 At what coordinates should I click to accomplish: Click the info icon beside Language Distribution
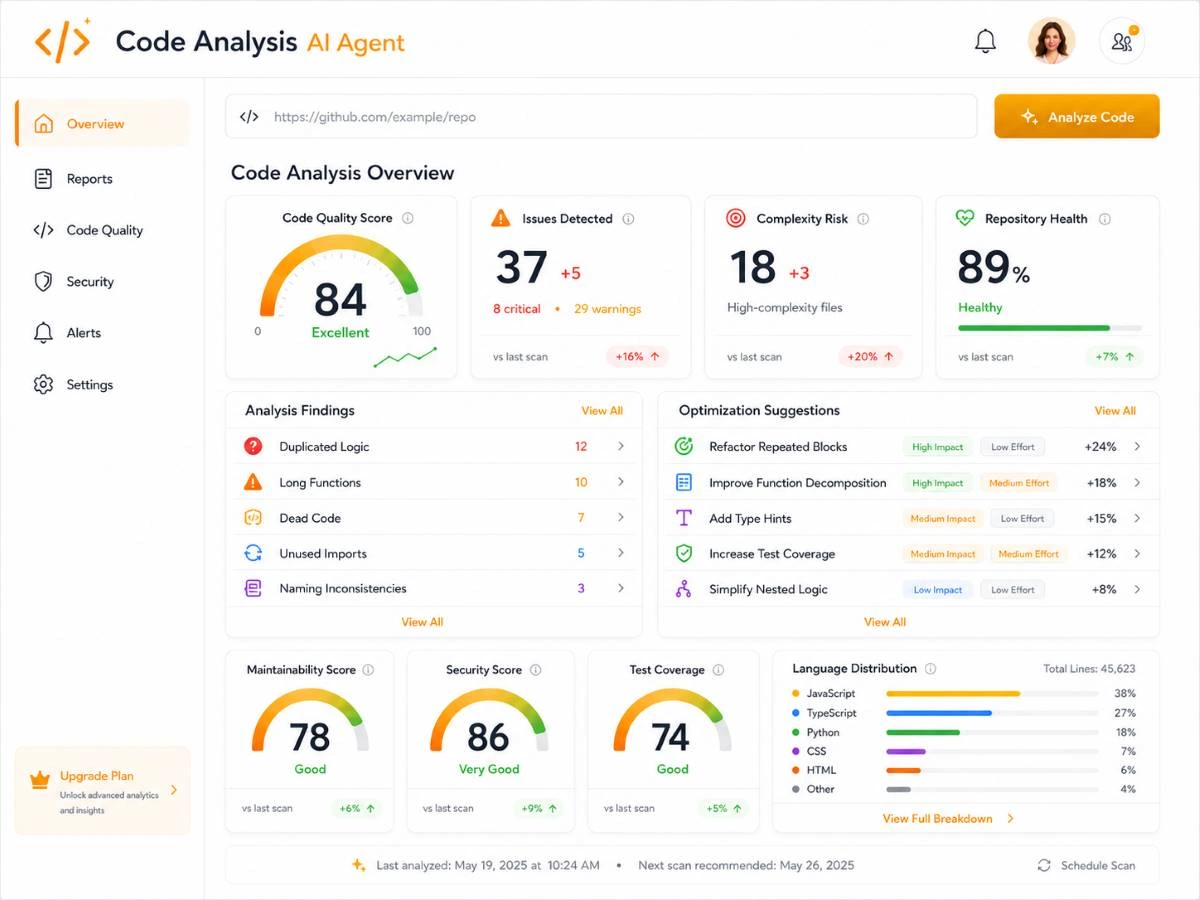(931, 669)
